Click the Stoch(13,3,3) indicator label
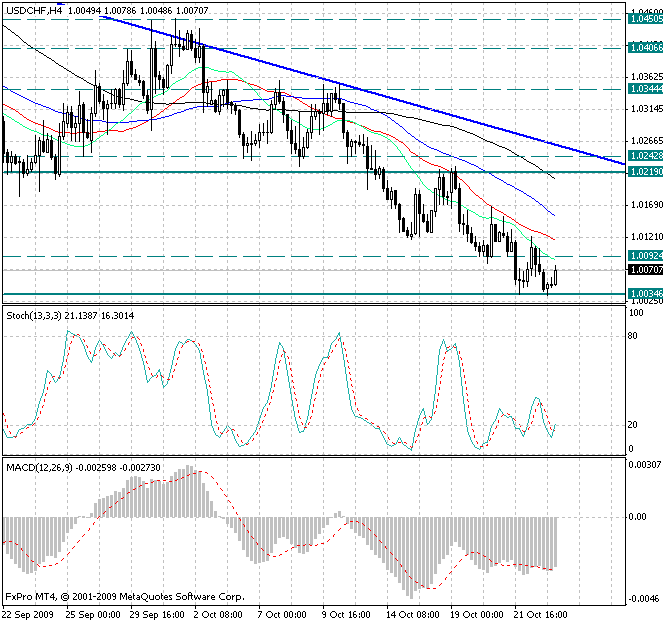 point(40,316)
